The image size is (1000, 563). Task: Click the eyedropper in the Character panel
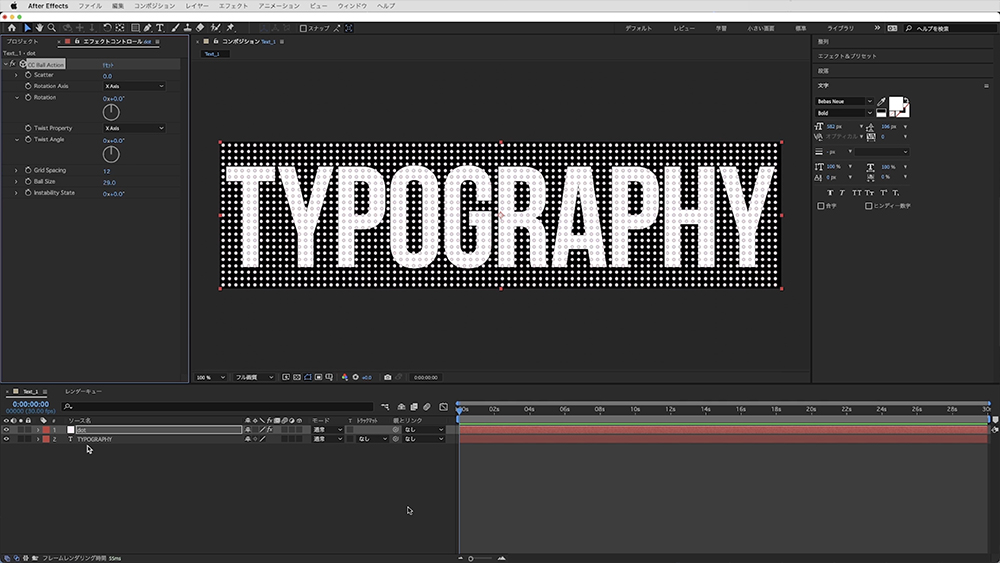point(880,101)
